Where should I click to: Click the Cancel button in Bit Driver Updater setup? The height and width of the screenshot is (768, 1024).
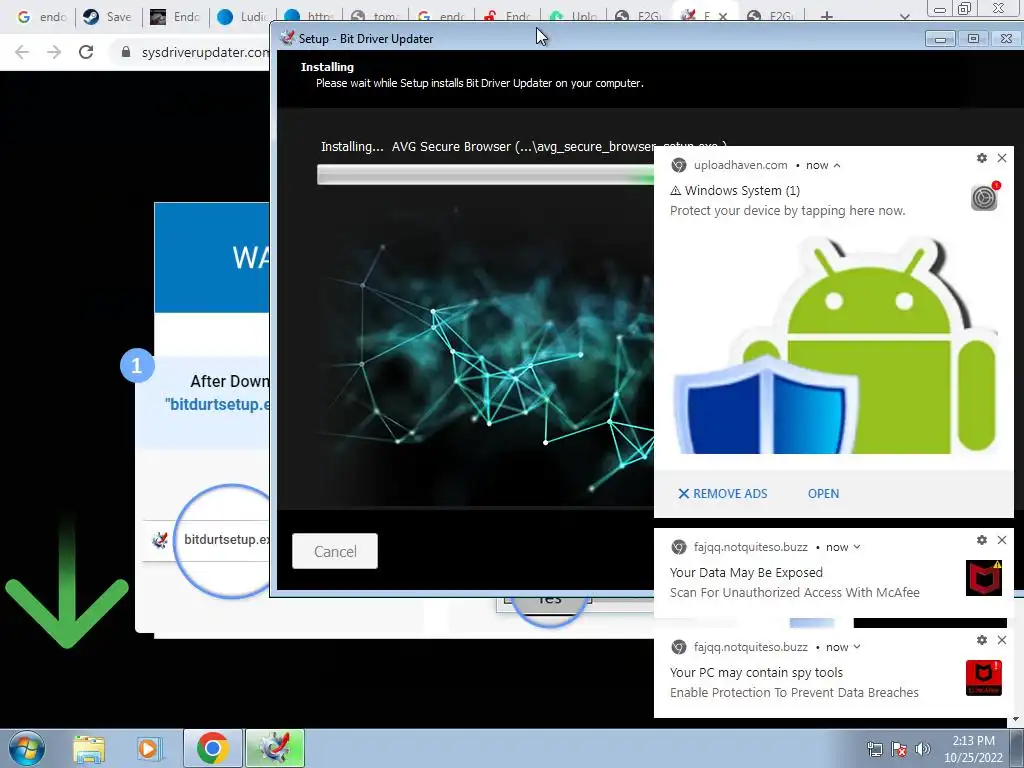334,551
